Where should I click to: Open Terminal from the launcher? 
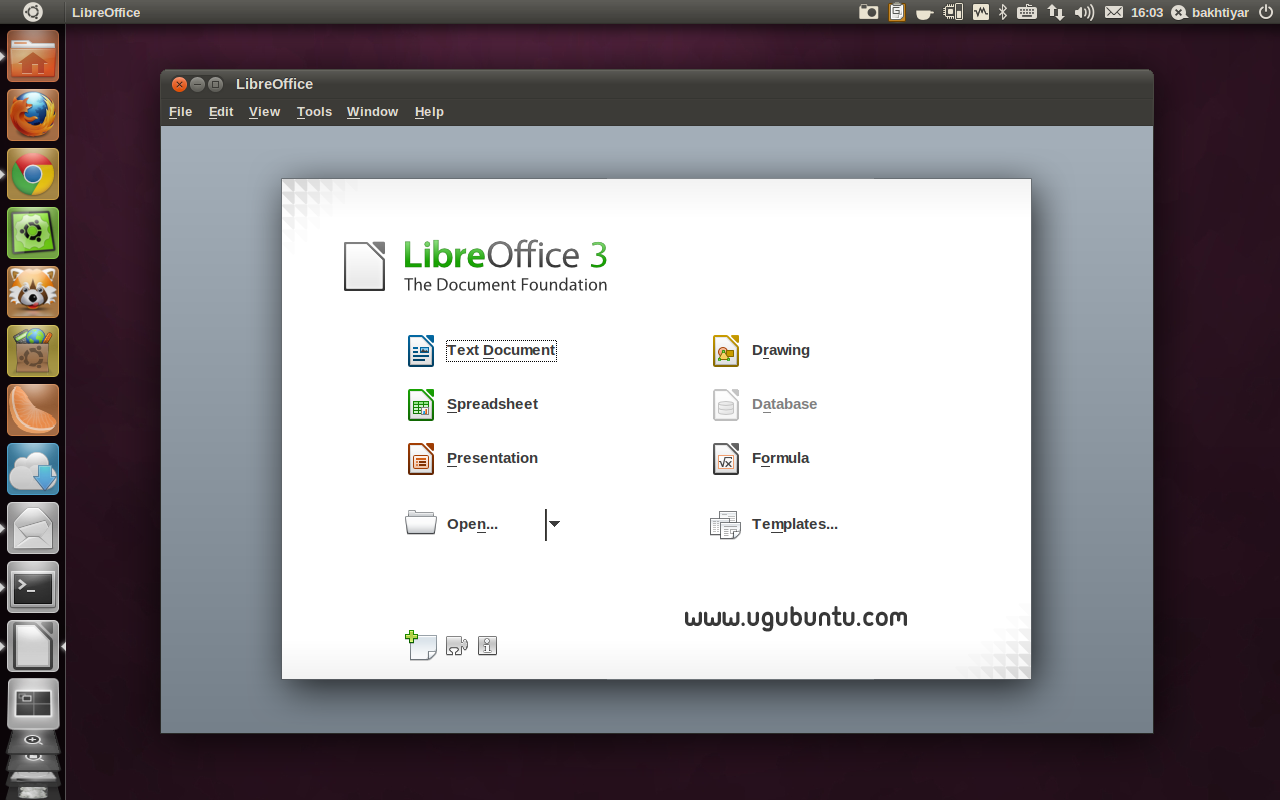pos(33,587)
